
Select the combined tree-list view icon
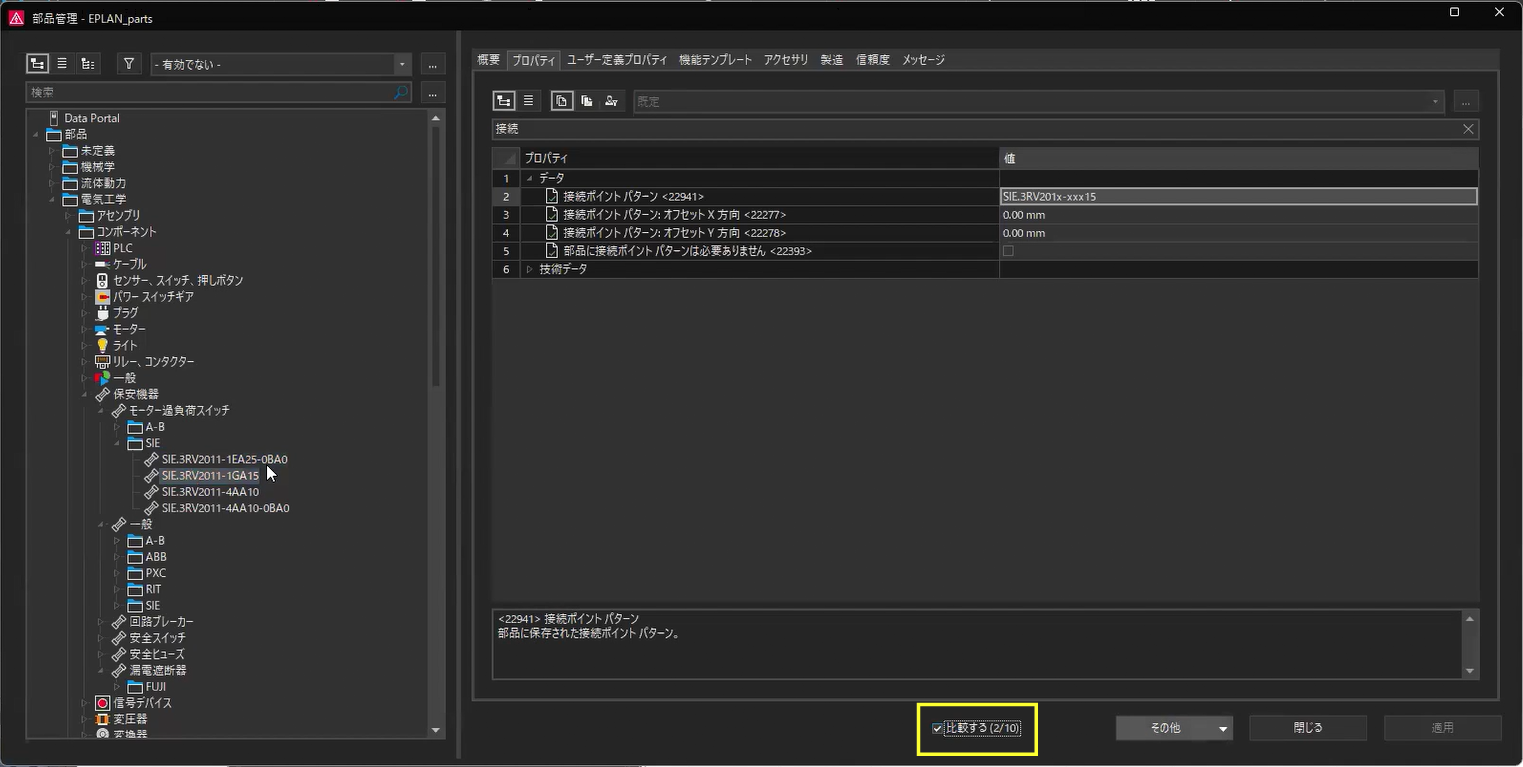click(x=88, y=64)
